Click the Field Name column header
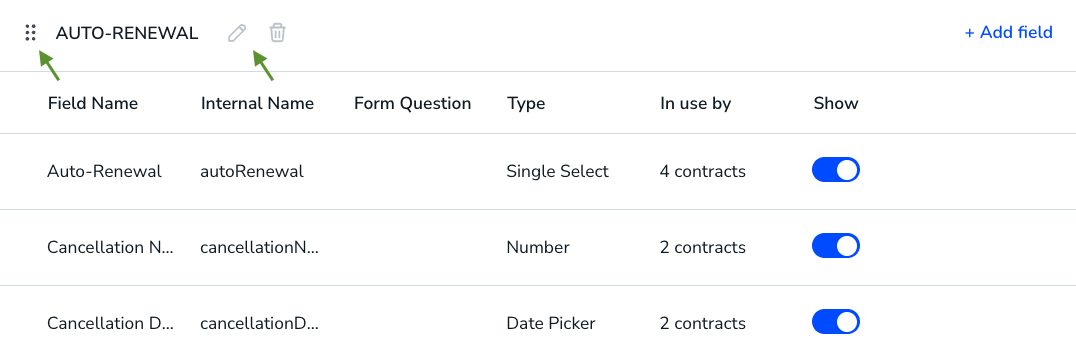The image size is (1076, 361). (93, 104)
